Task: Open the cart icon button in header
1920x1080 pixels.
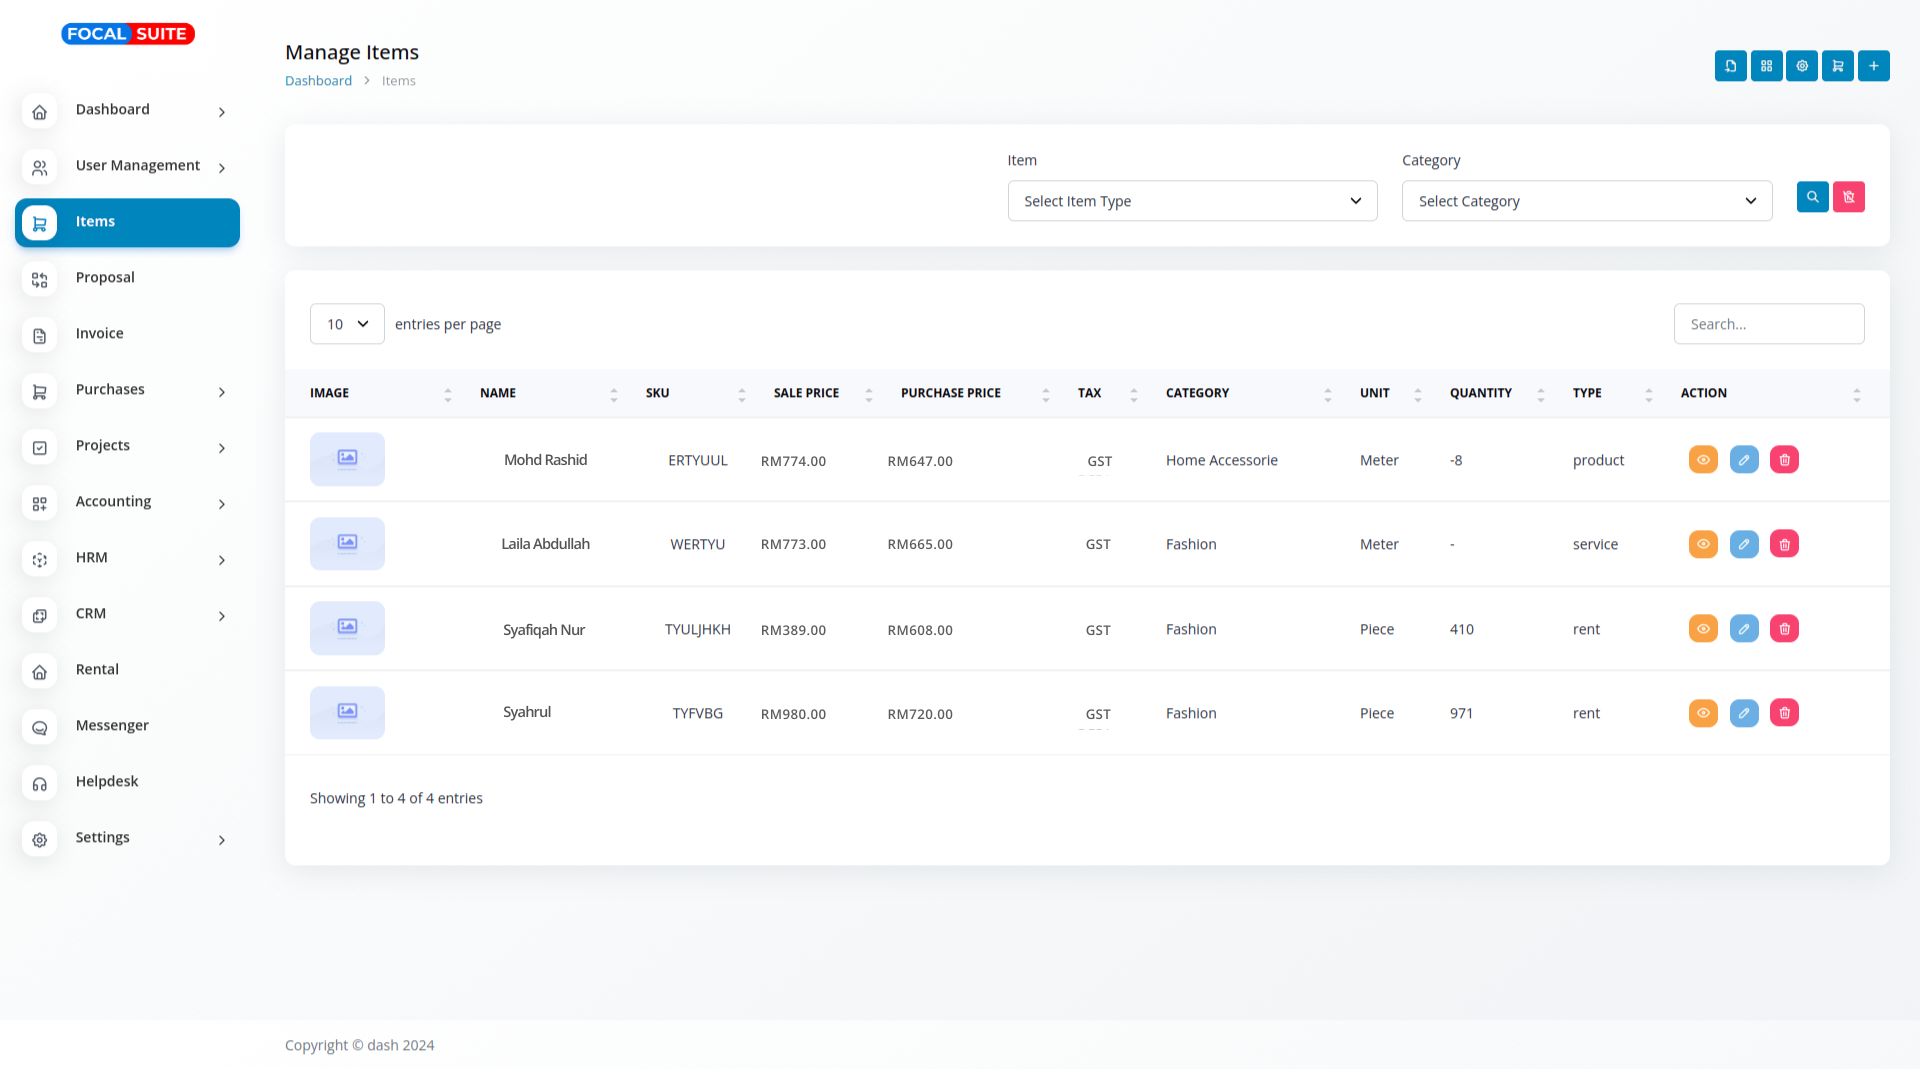Action: click(x=1837, y=66)
